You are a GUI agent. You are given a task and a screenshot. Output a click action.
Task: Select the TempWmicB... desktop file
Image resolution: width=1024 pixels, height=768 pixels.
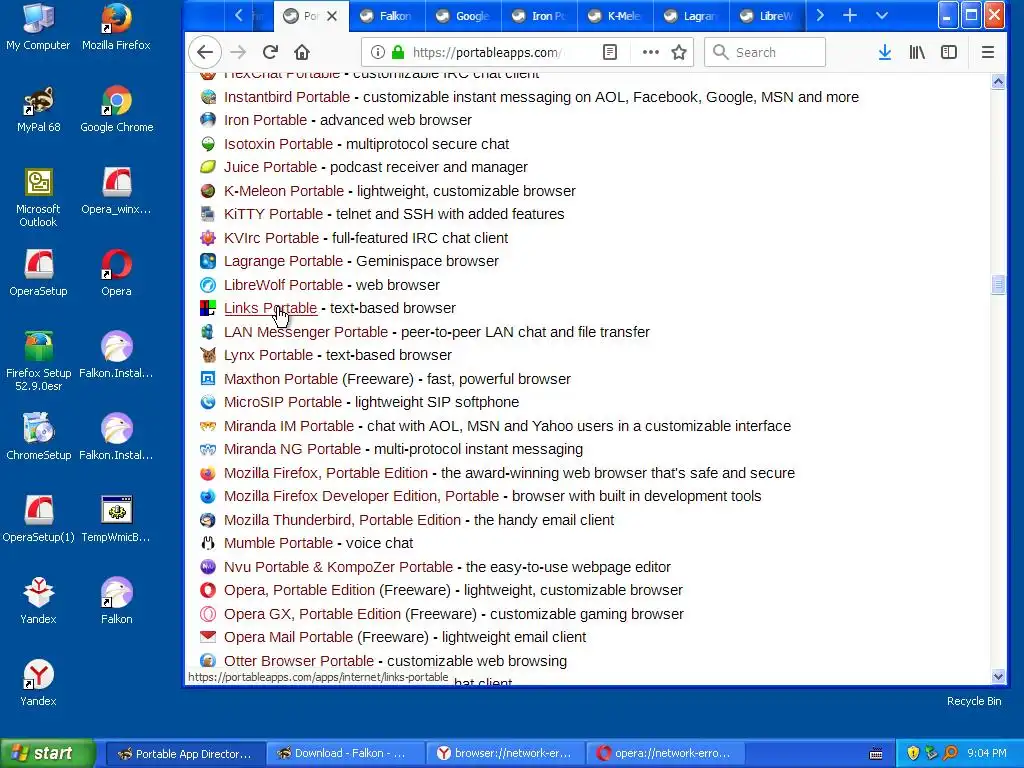[x=116, y=519]
